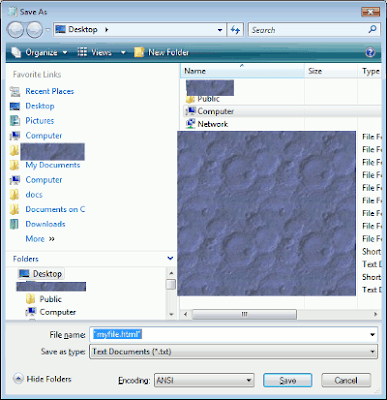Sort by the Name column header
This screenshot has height=400, width=387.
click(x=242, y=71)
